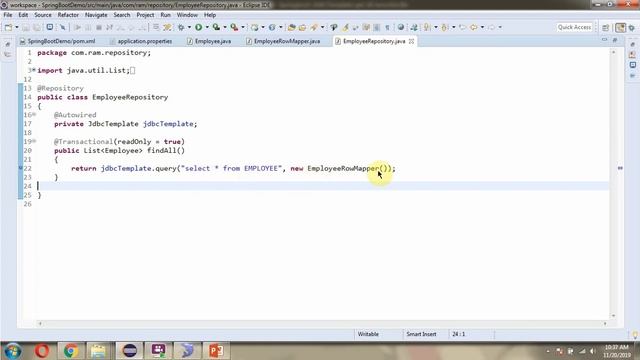Click the External Tools run icon
The height and width of the screenshot is (360, 640).
(234, 27)
